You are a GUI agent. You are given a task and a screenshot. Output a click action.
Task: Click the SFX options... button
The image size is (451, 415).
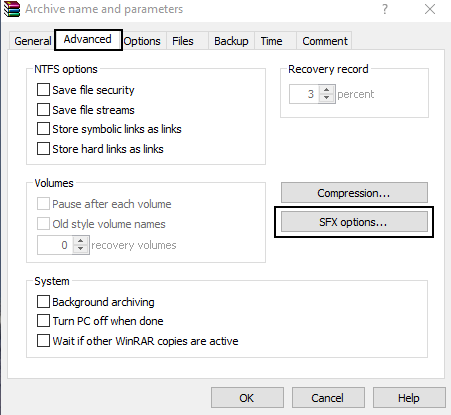click(x=354, y=222)
